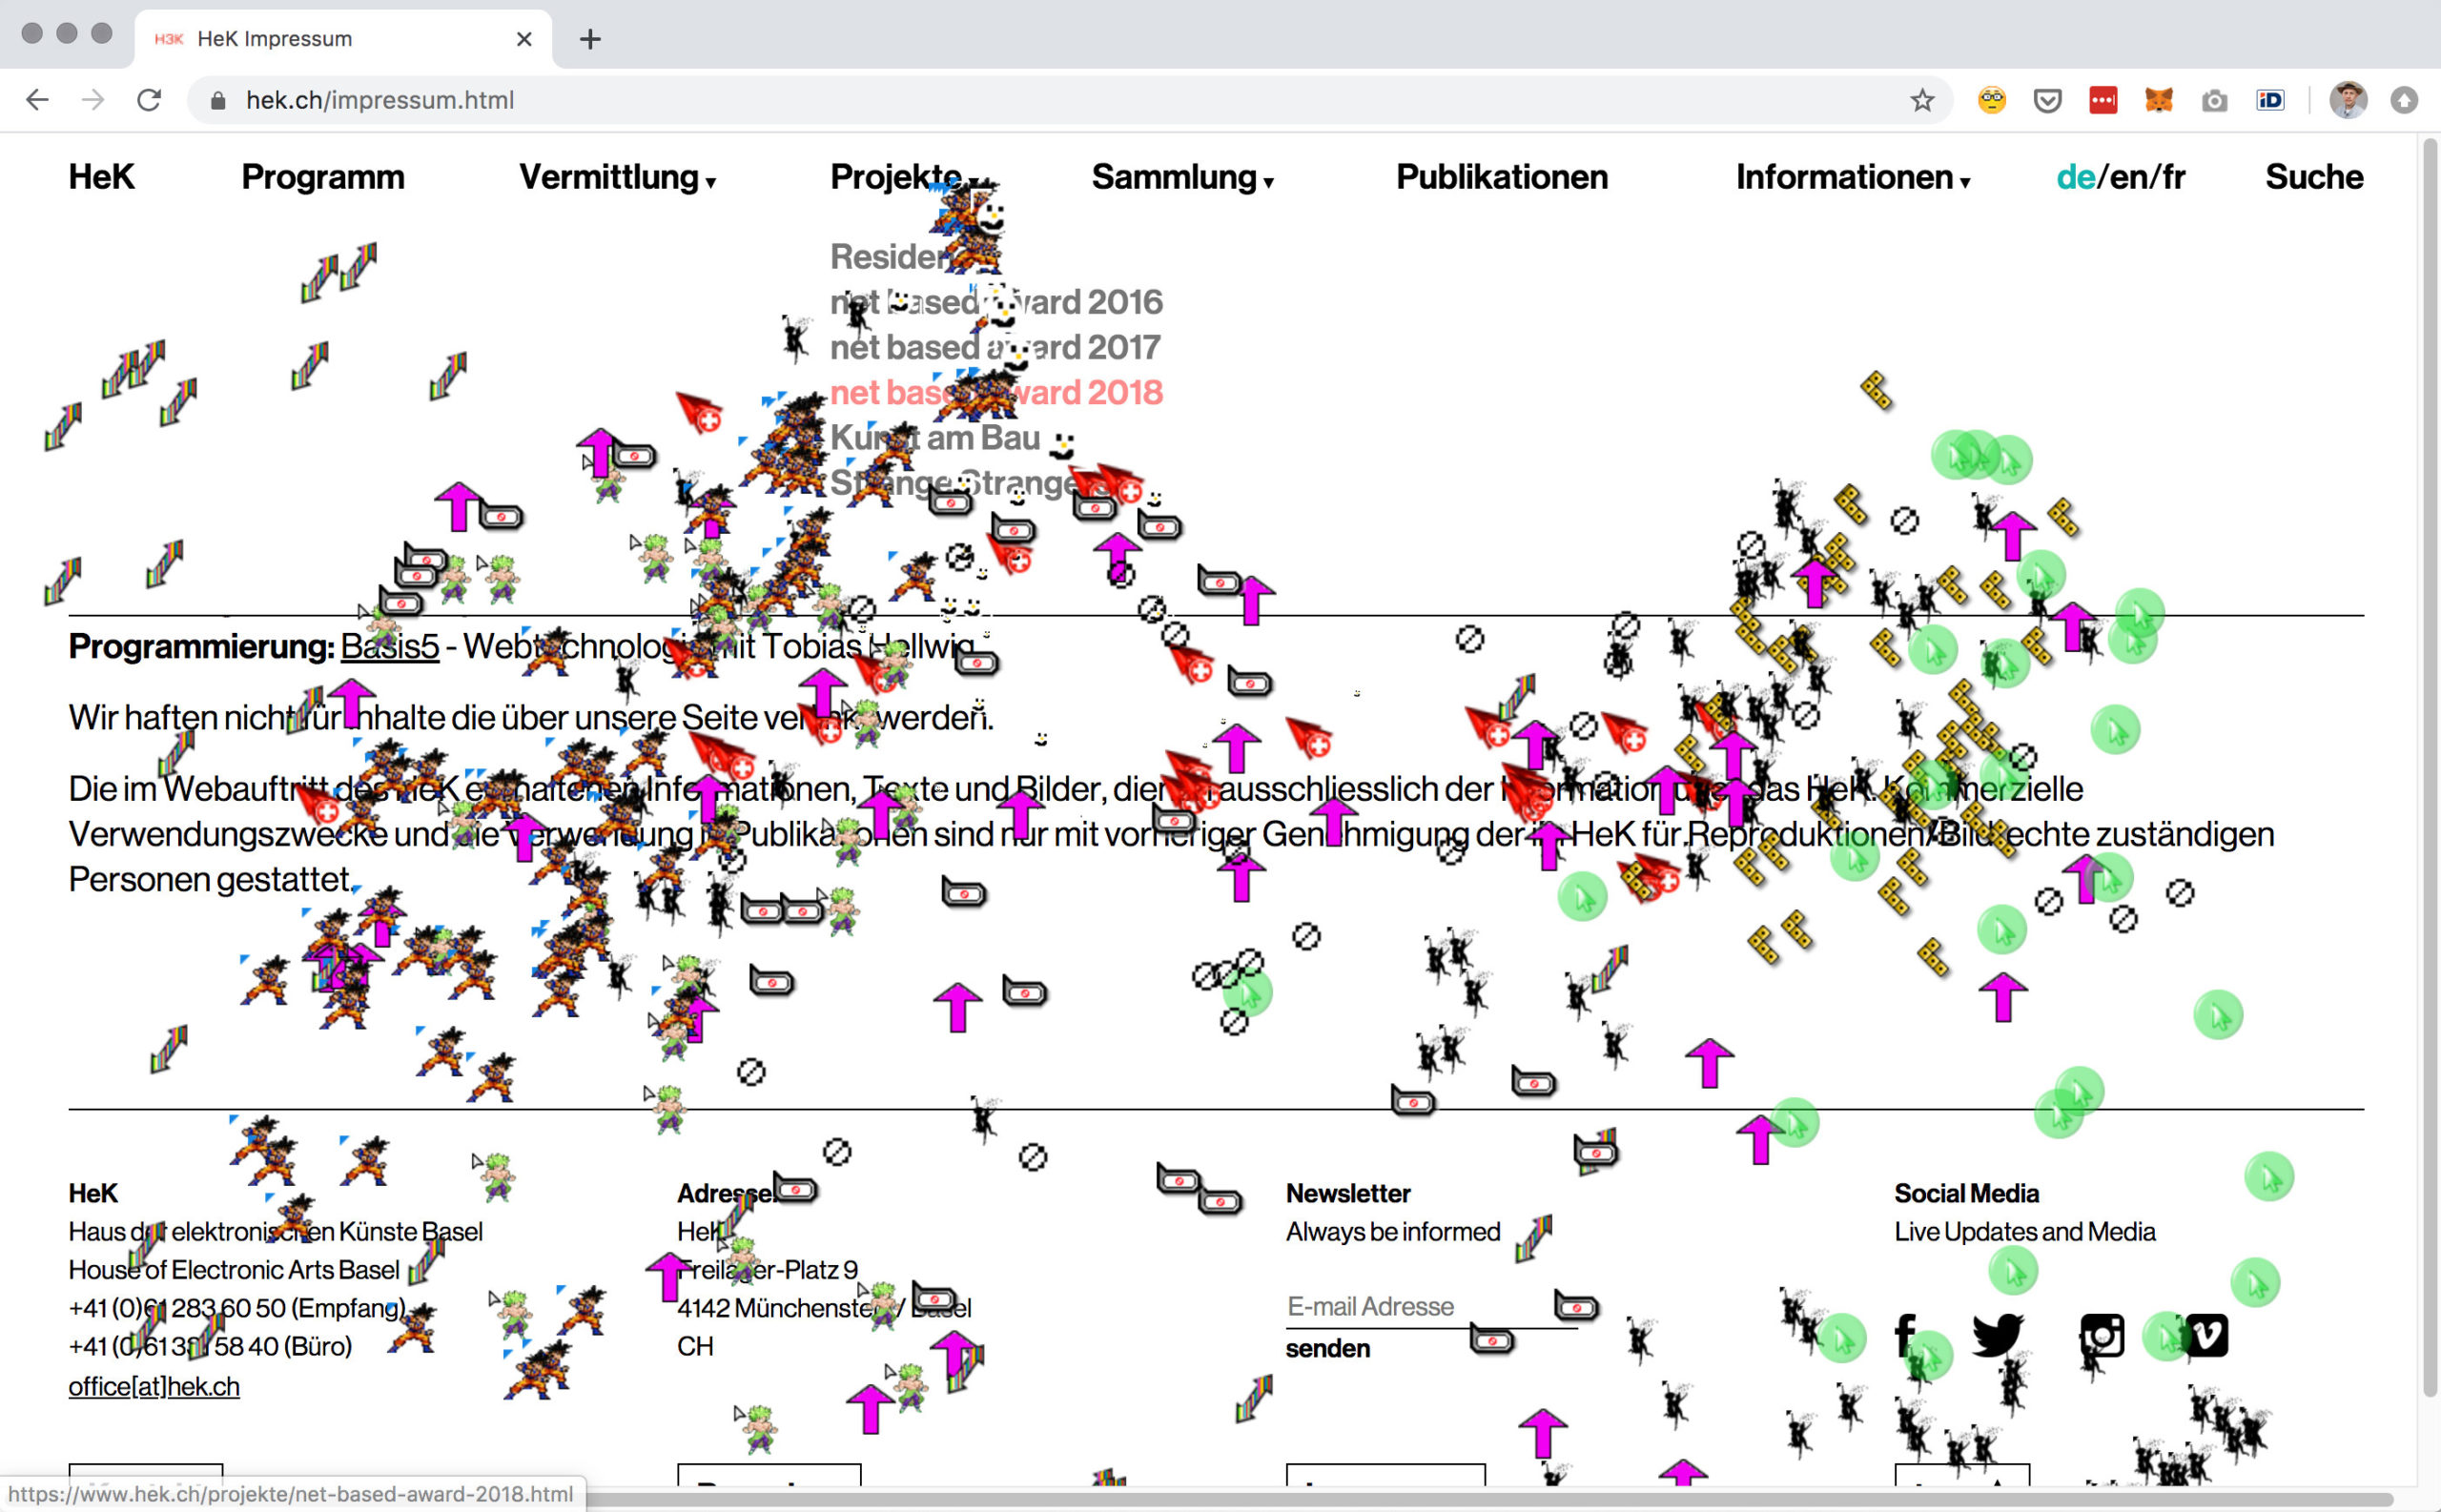
Task: Expand the Vermittlung dropdown menu
Action: point(616,177)
